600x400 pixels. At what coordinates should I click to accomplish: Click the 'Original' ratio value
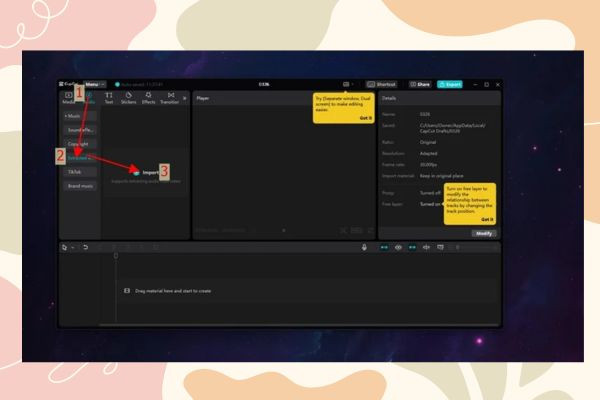428,142
